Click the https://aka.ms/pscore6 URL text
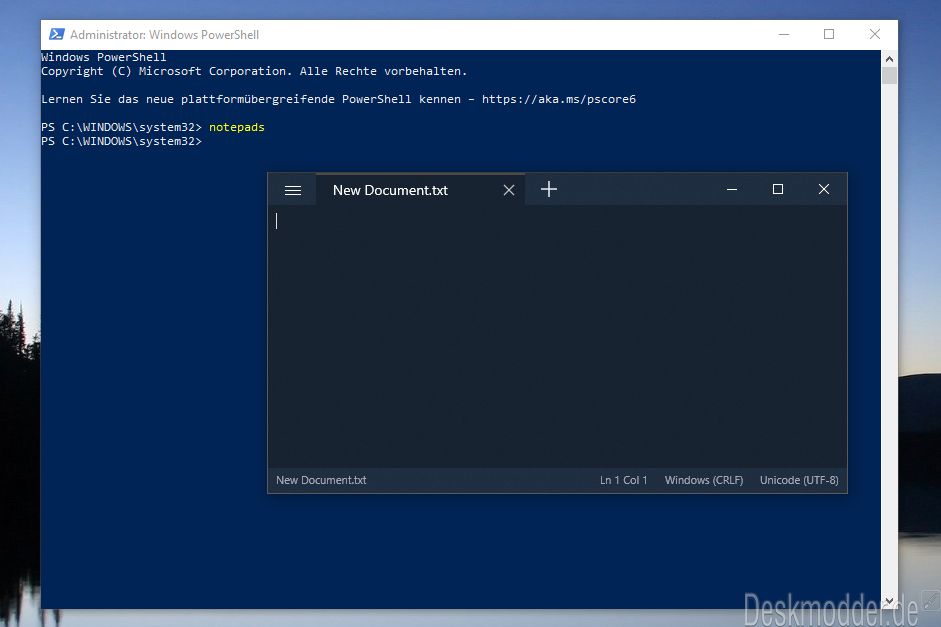This screenshot has width=941, height=627. 559,99
